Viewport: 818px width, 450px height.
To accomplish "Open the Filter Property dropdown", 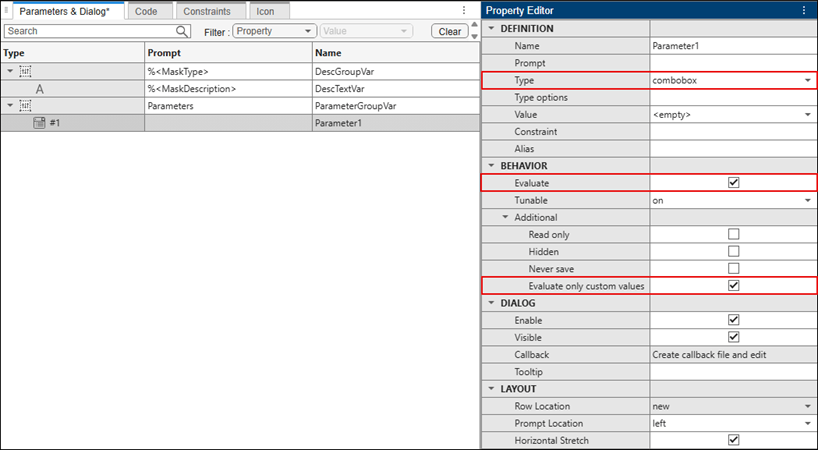I will pyautogui.click(x=274, y=31).
